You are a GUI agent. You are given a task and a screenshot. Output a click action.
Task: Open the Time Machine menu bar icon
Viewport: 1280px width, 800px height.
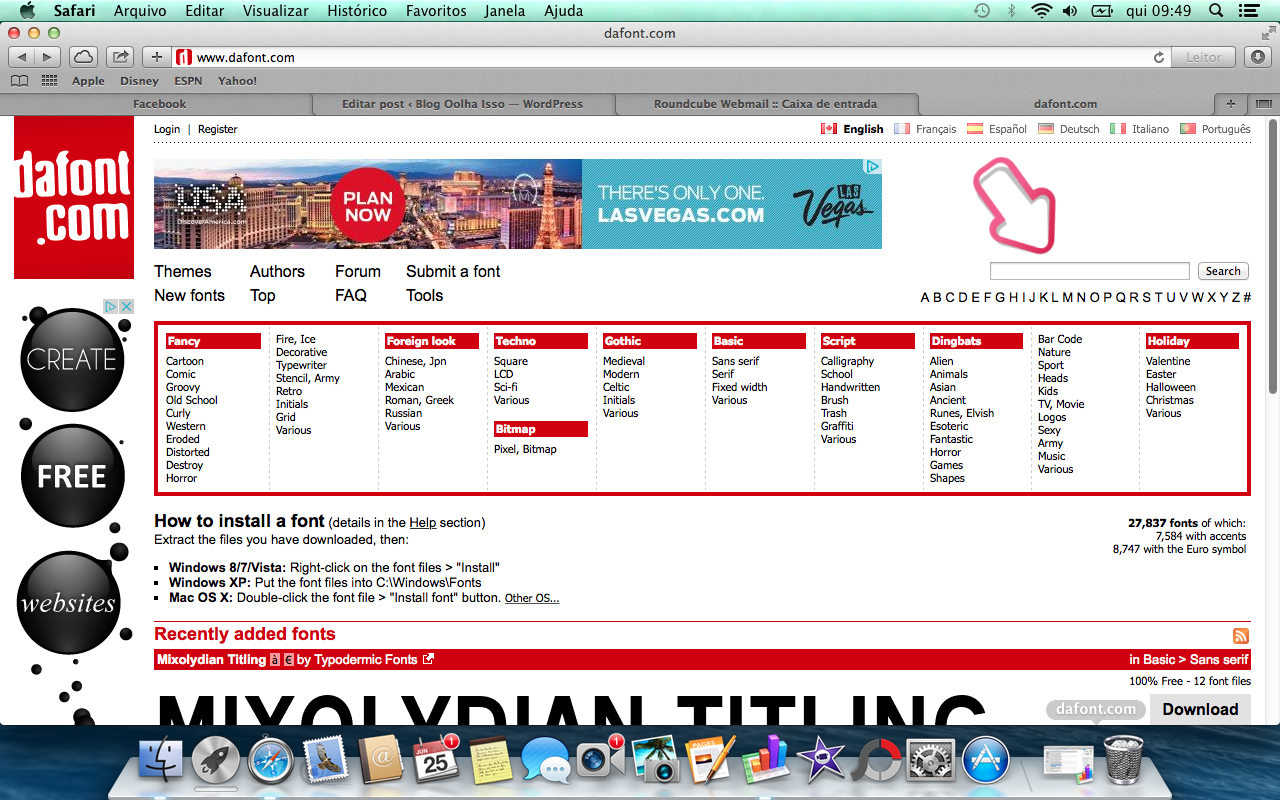982,10
